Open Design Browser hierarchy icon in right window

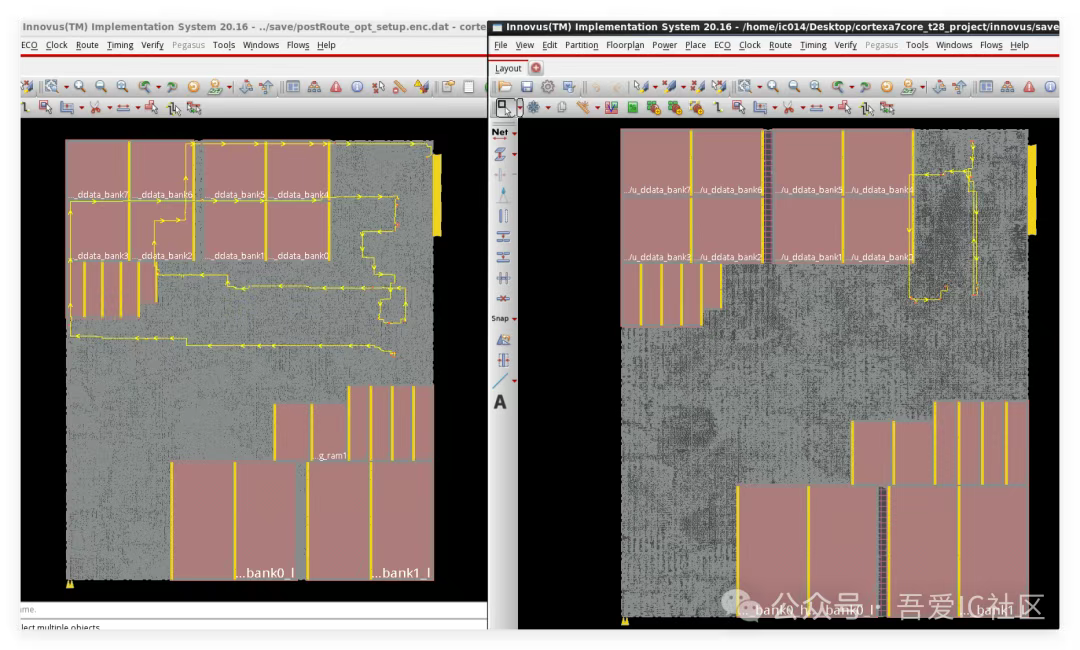tap(1008, 87)
